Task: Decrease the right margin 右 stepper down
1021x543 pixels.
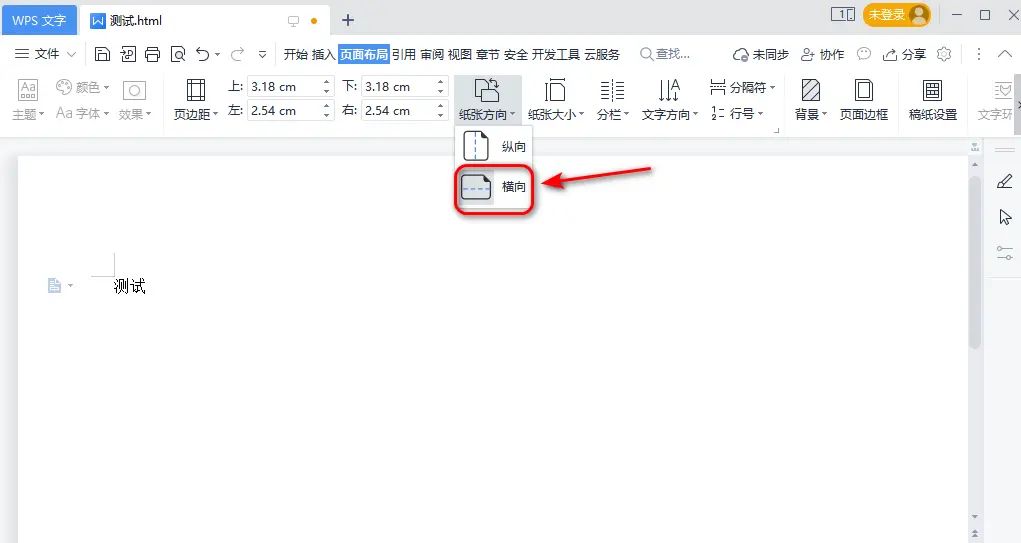Action: 441,116
